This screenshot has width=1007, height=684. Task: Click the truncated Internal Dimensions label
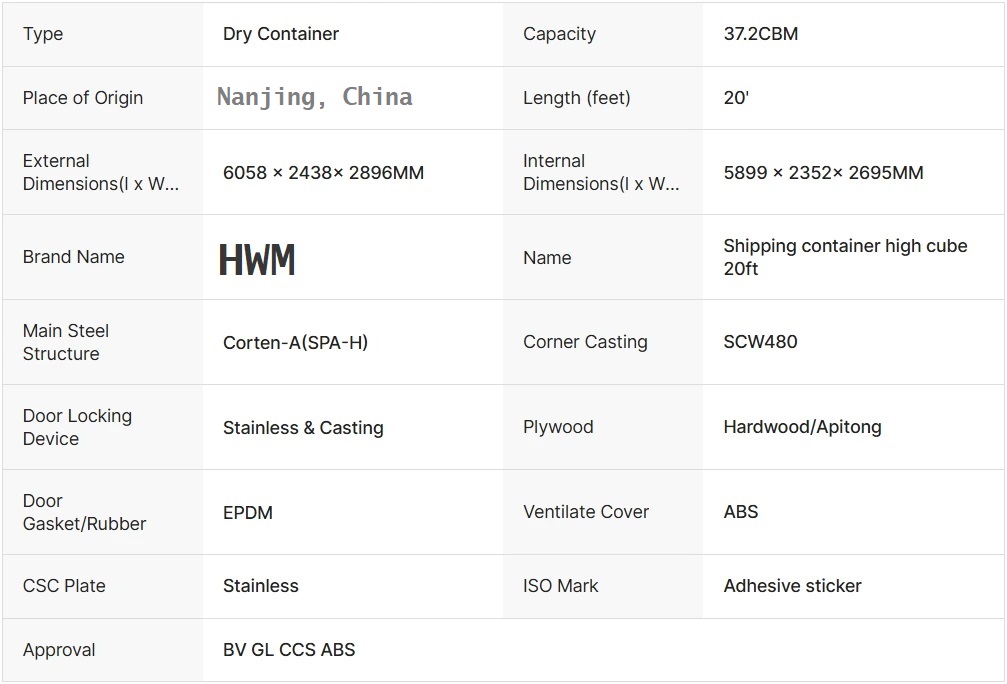601,172
